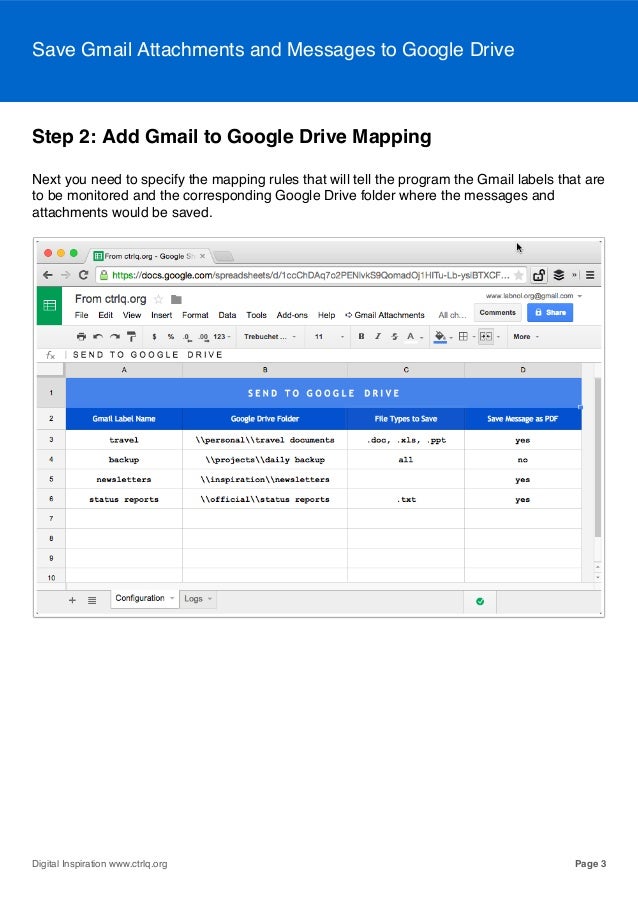Screen dimensions: 638x903
Task: Open the Gmail Attachments menu
Action: [x=385, y=315]
